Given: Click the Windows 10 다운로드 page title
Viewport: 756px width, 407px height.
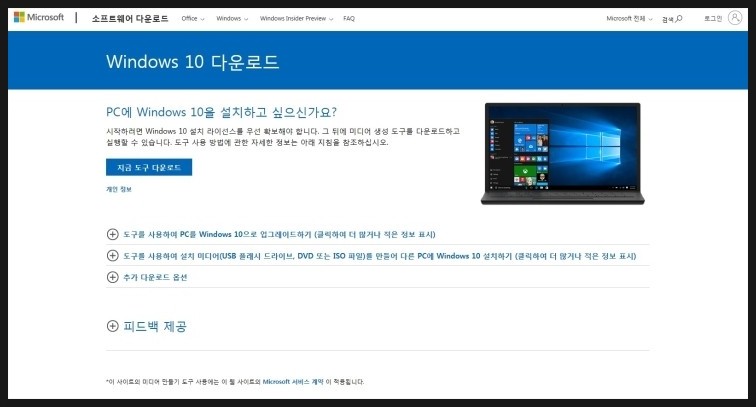Looking at the screenshot, I should pyautogui.click(x=192, y=62).
